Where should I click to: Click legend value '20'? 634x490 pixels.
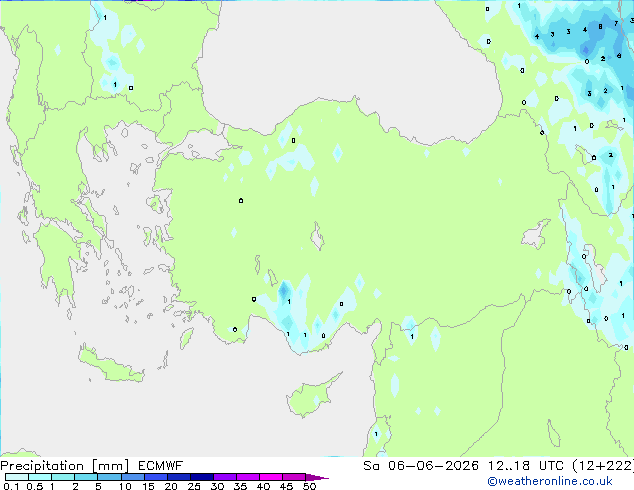point(171,486)
